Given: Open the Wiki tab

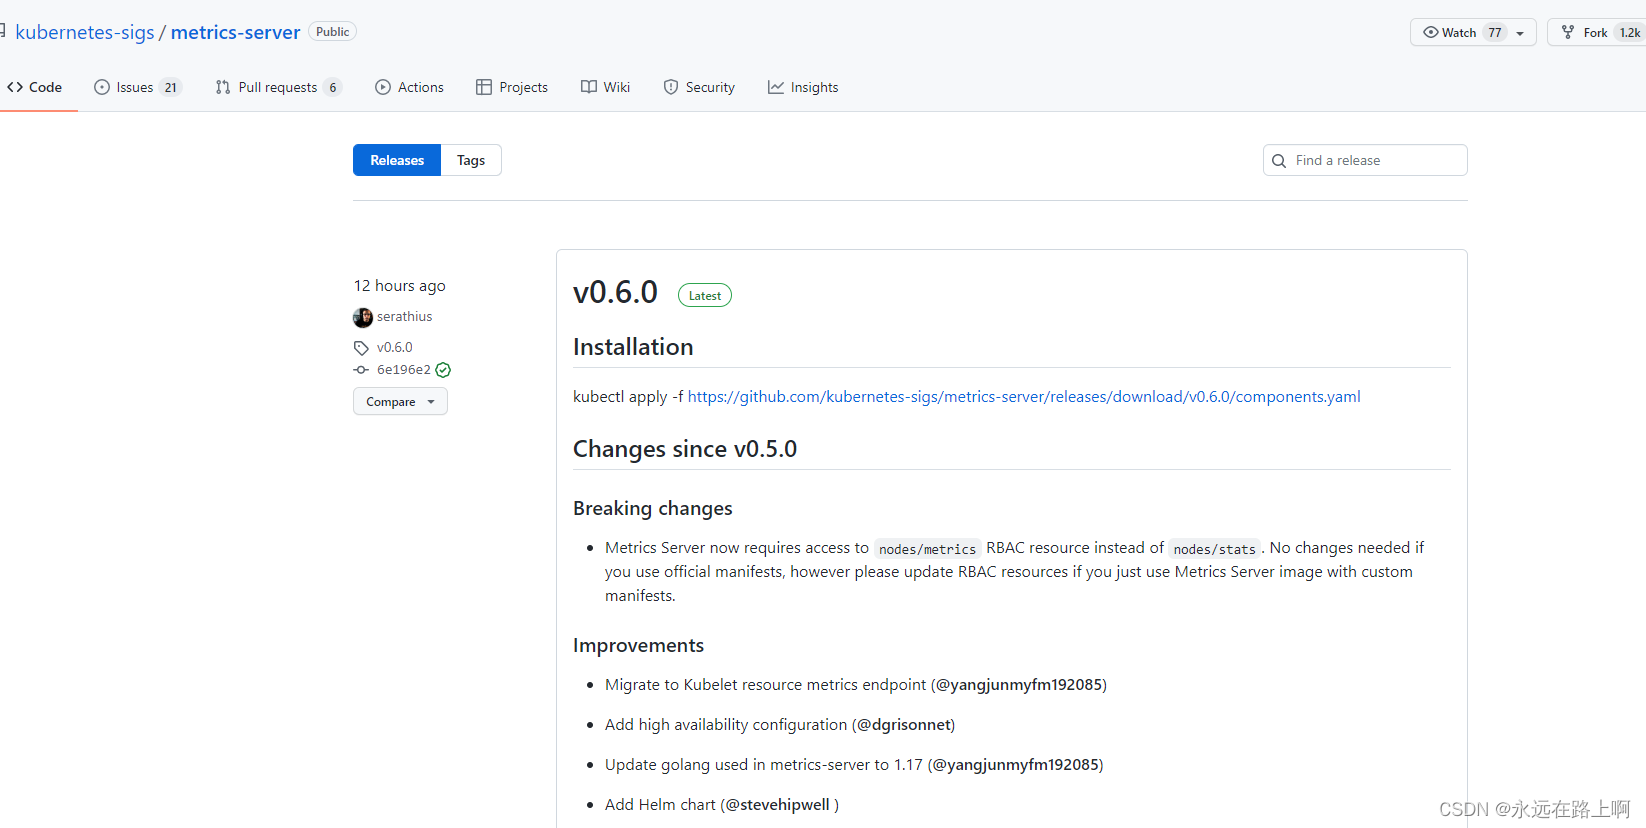Looking at the screenshot, I should tap(605, 87).
